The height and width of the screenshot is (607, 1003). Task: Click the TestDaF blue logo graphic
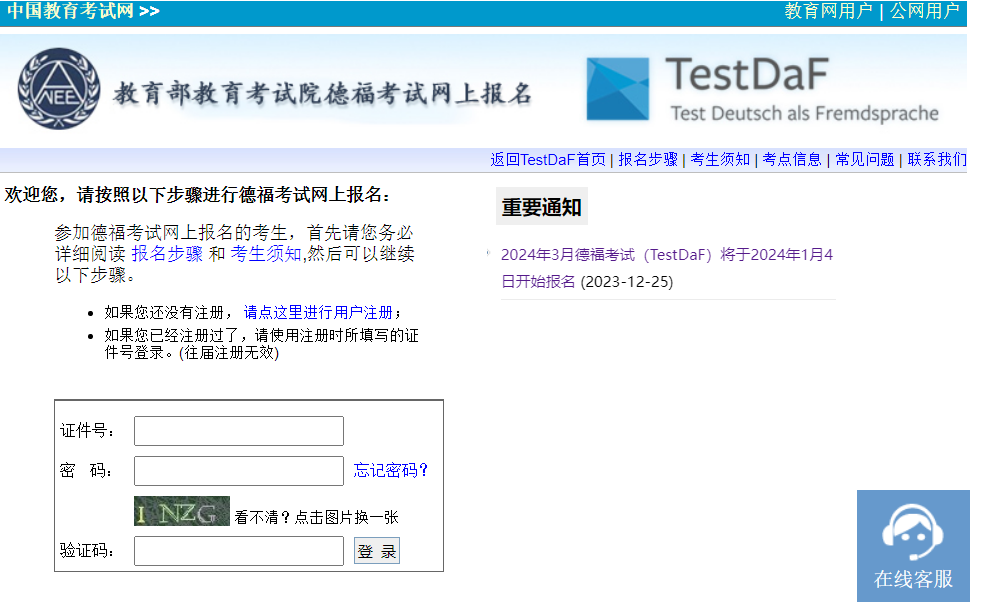click(618, 89)
